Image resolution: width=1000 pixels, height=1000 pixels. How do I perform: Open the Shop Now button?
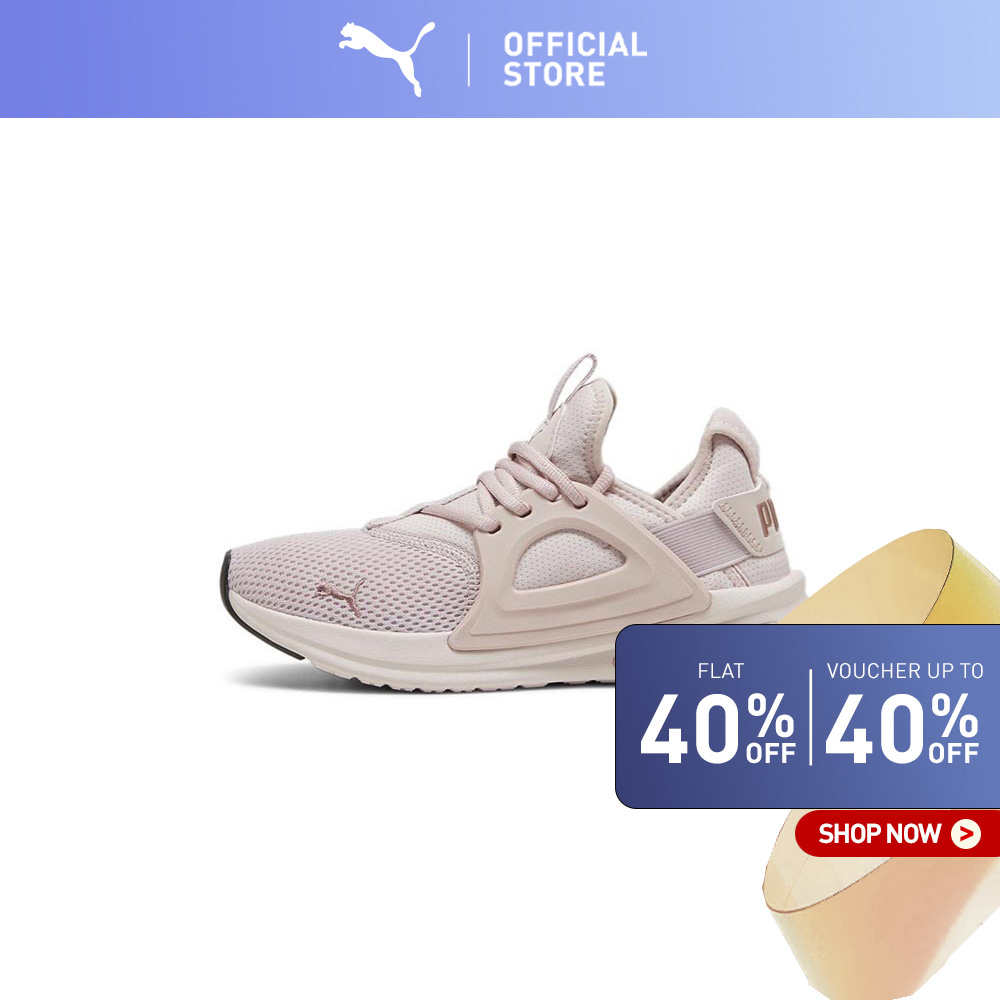[897, 834]
